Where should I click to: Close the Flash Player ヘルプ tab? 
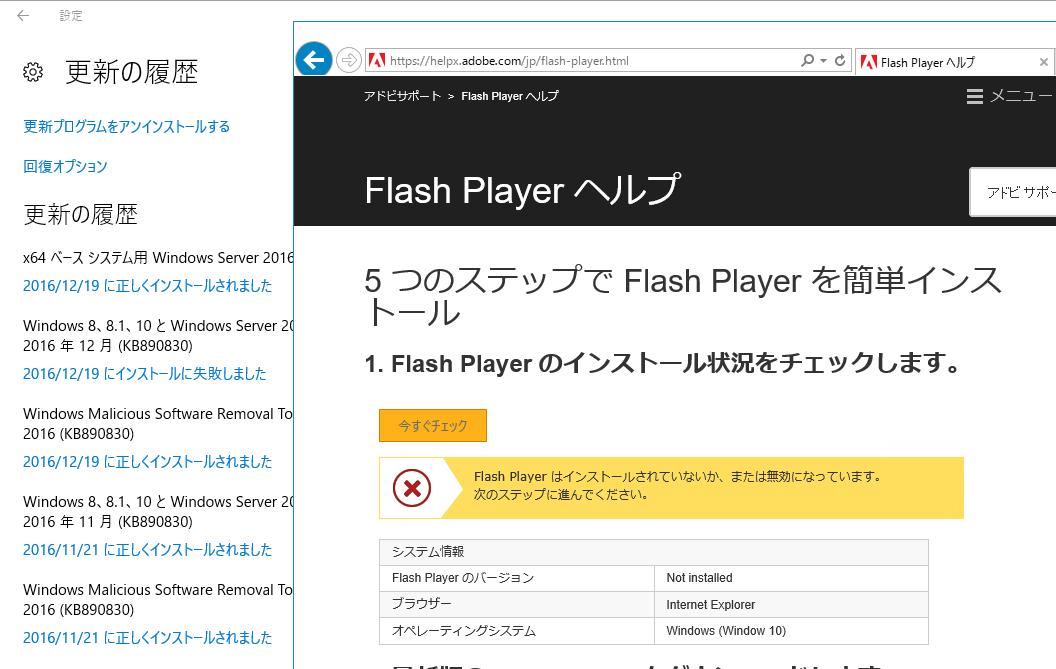(x=1044, y=62)
